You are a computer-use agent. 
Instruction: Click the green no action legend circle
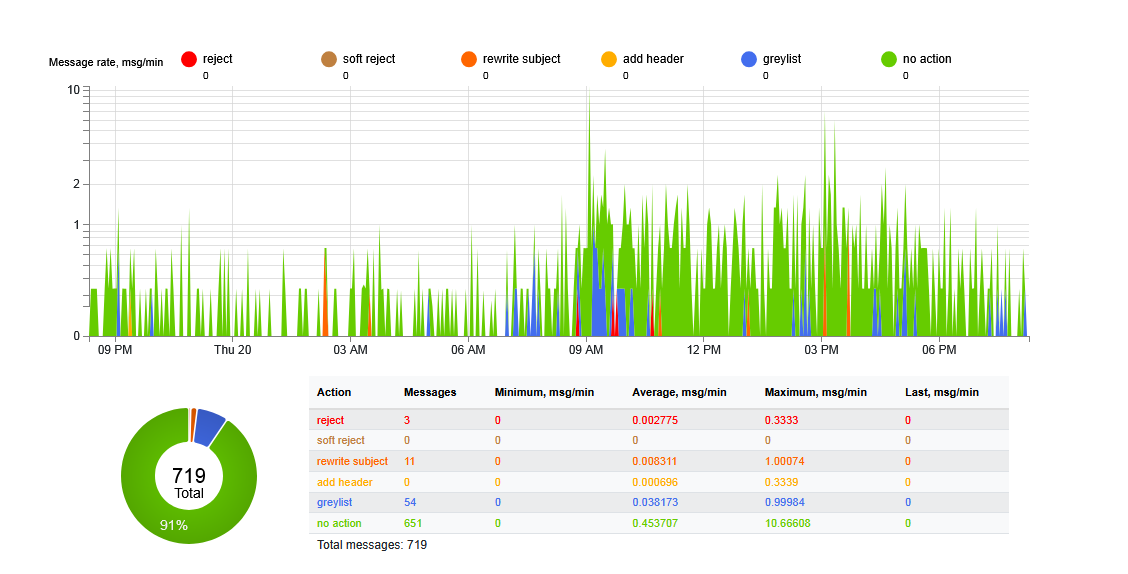pyautogui.click(x=889, y=59)
